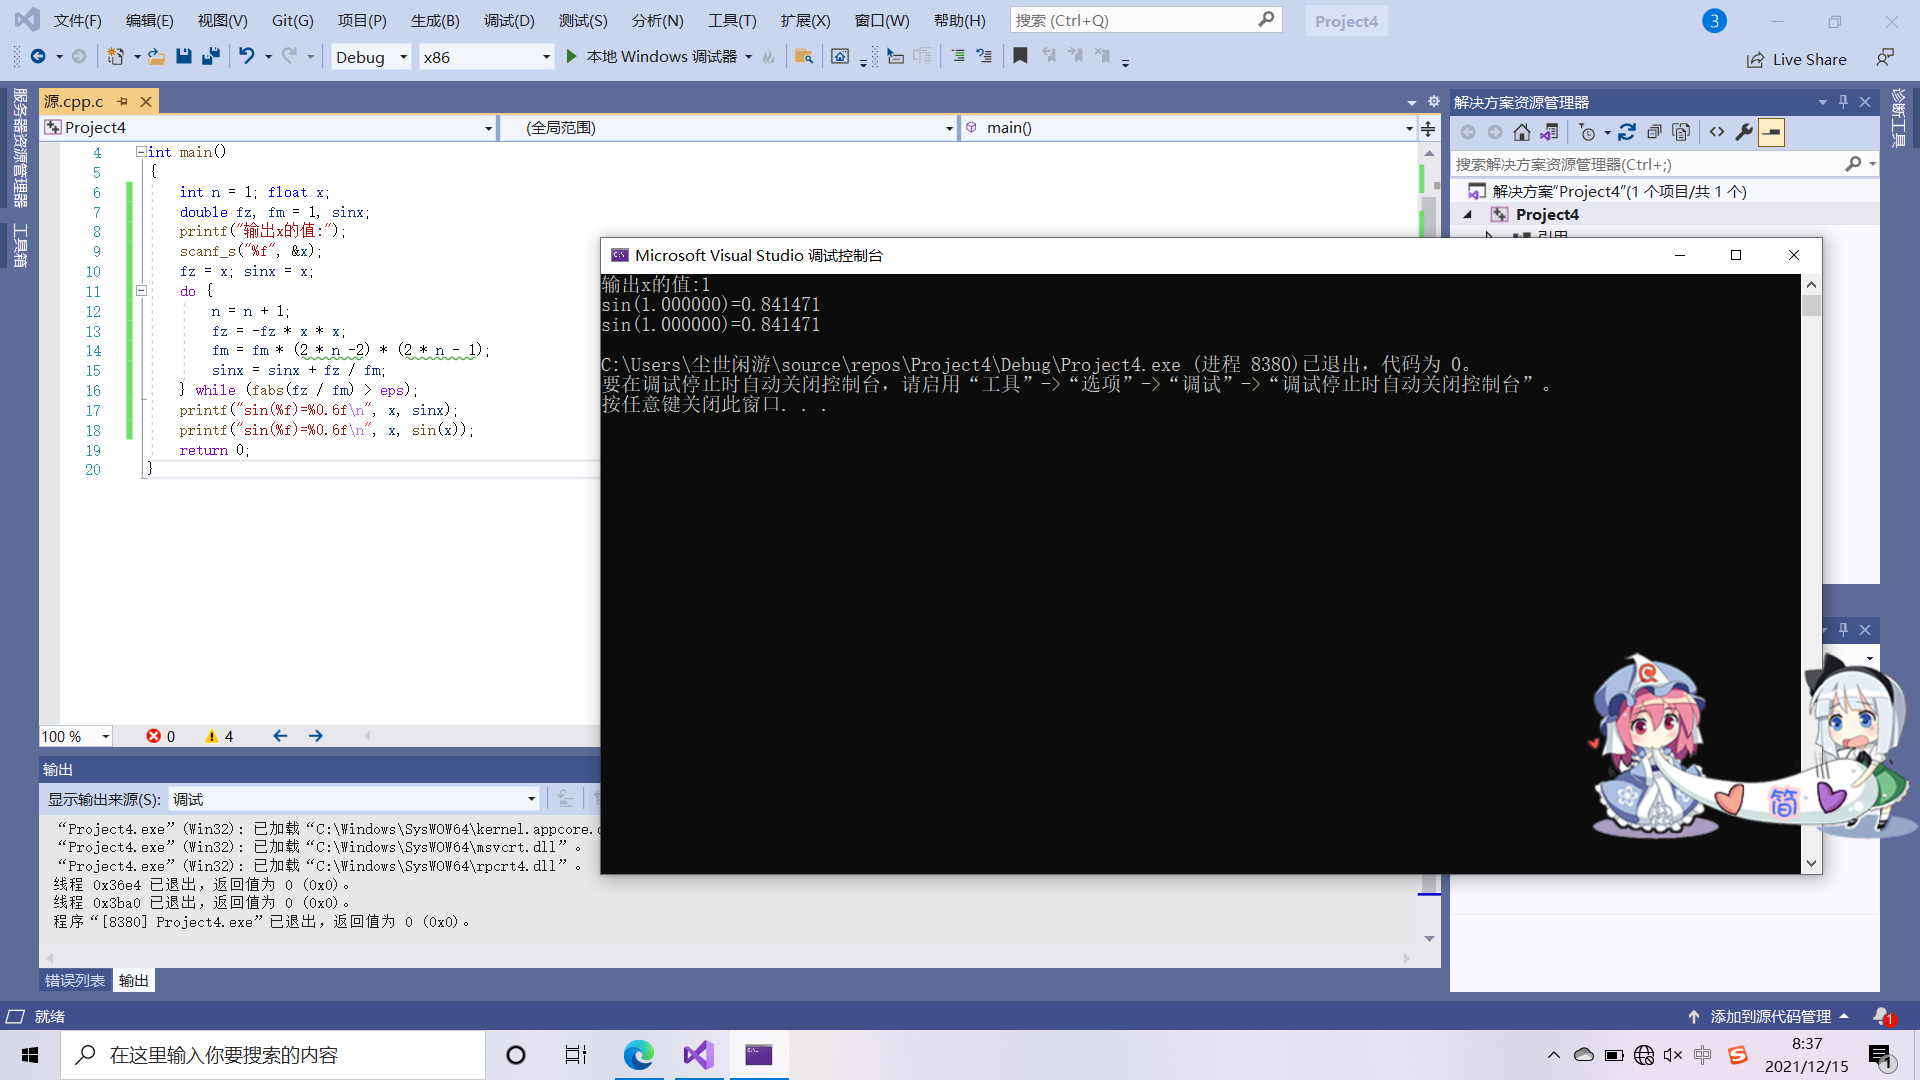Toggle the Preview Selected Items button
The width and height of the screenshot is (1920, 1080).
coord(1771,132)
